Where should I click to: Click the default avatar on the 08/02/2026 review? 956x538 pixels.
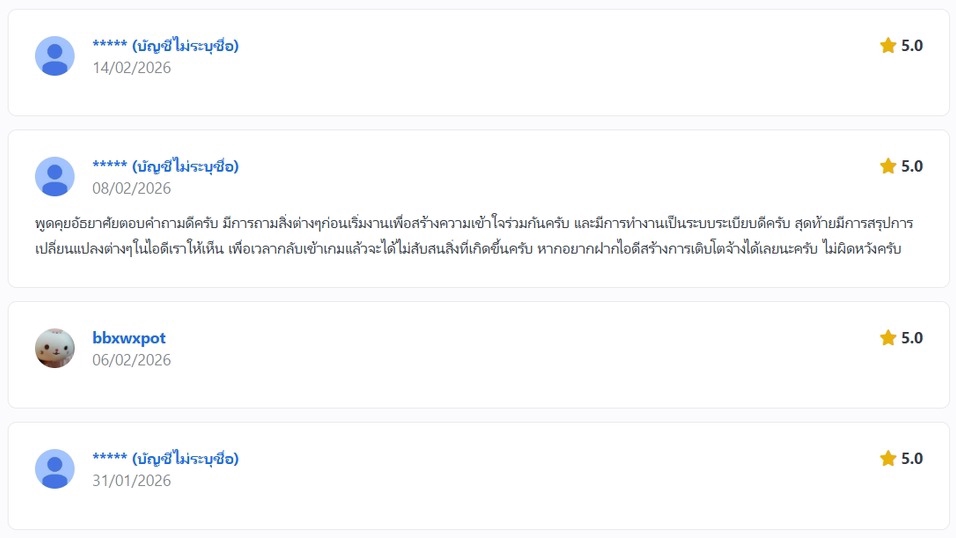[x=55, y=177]
